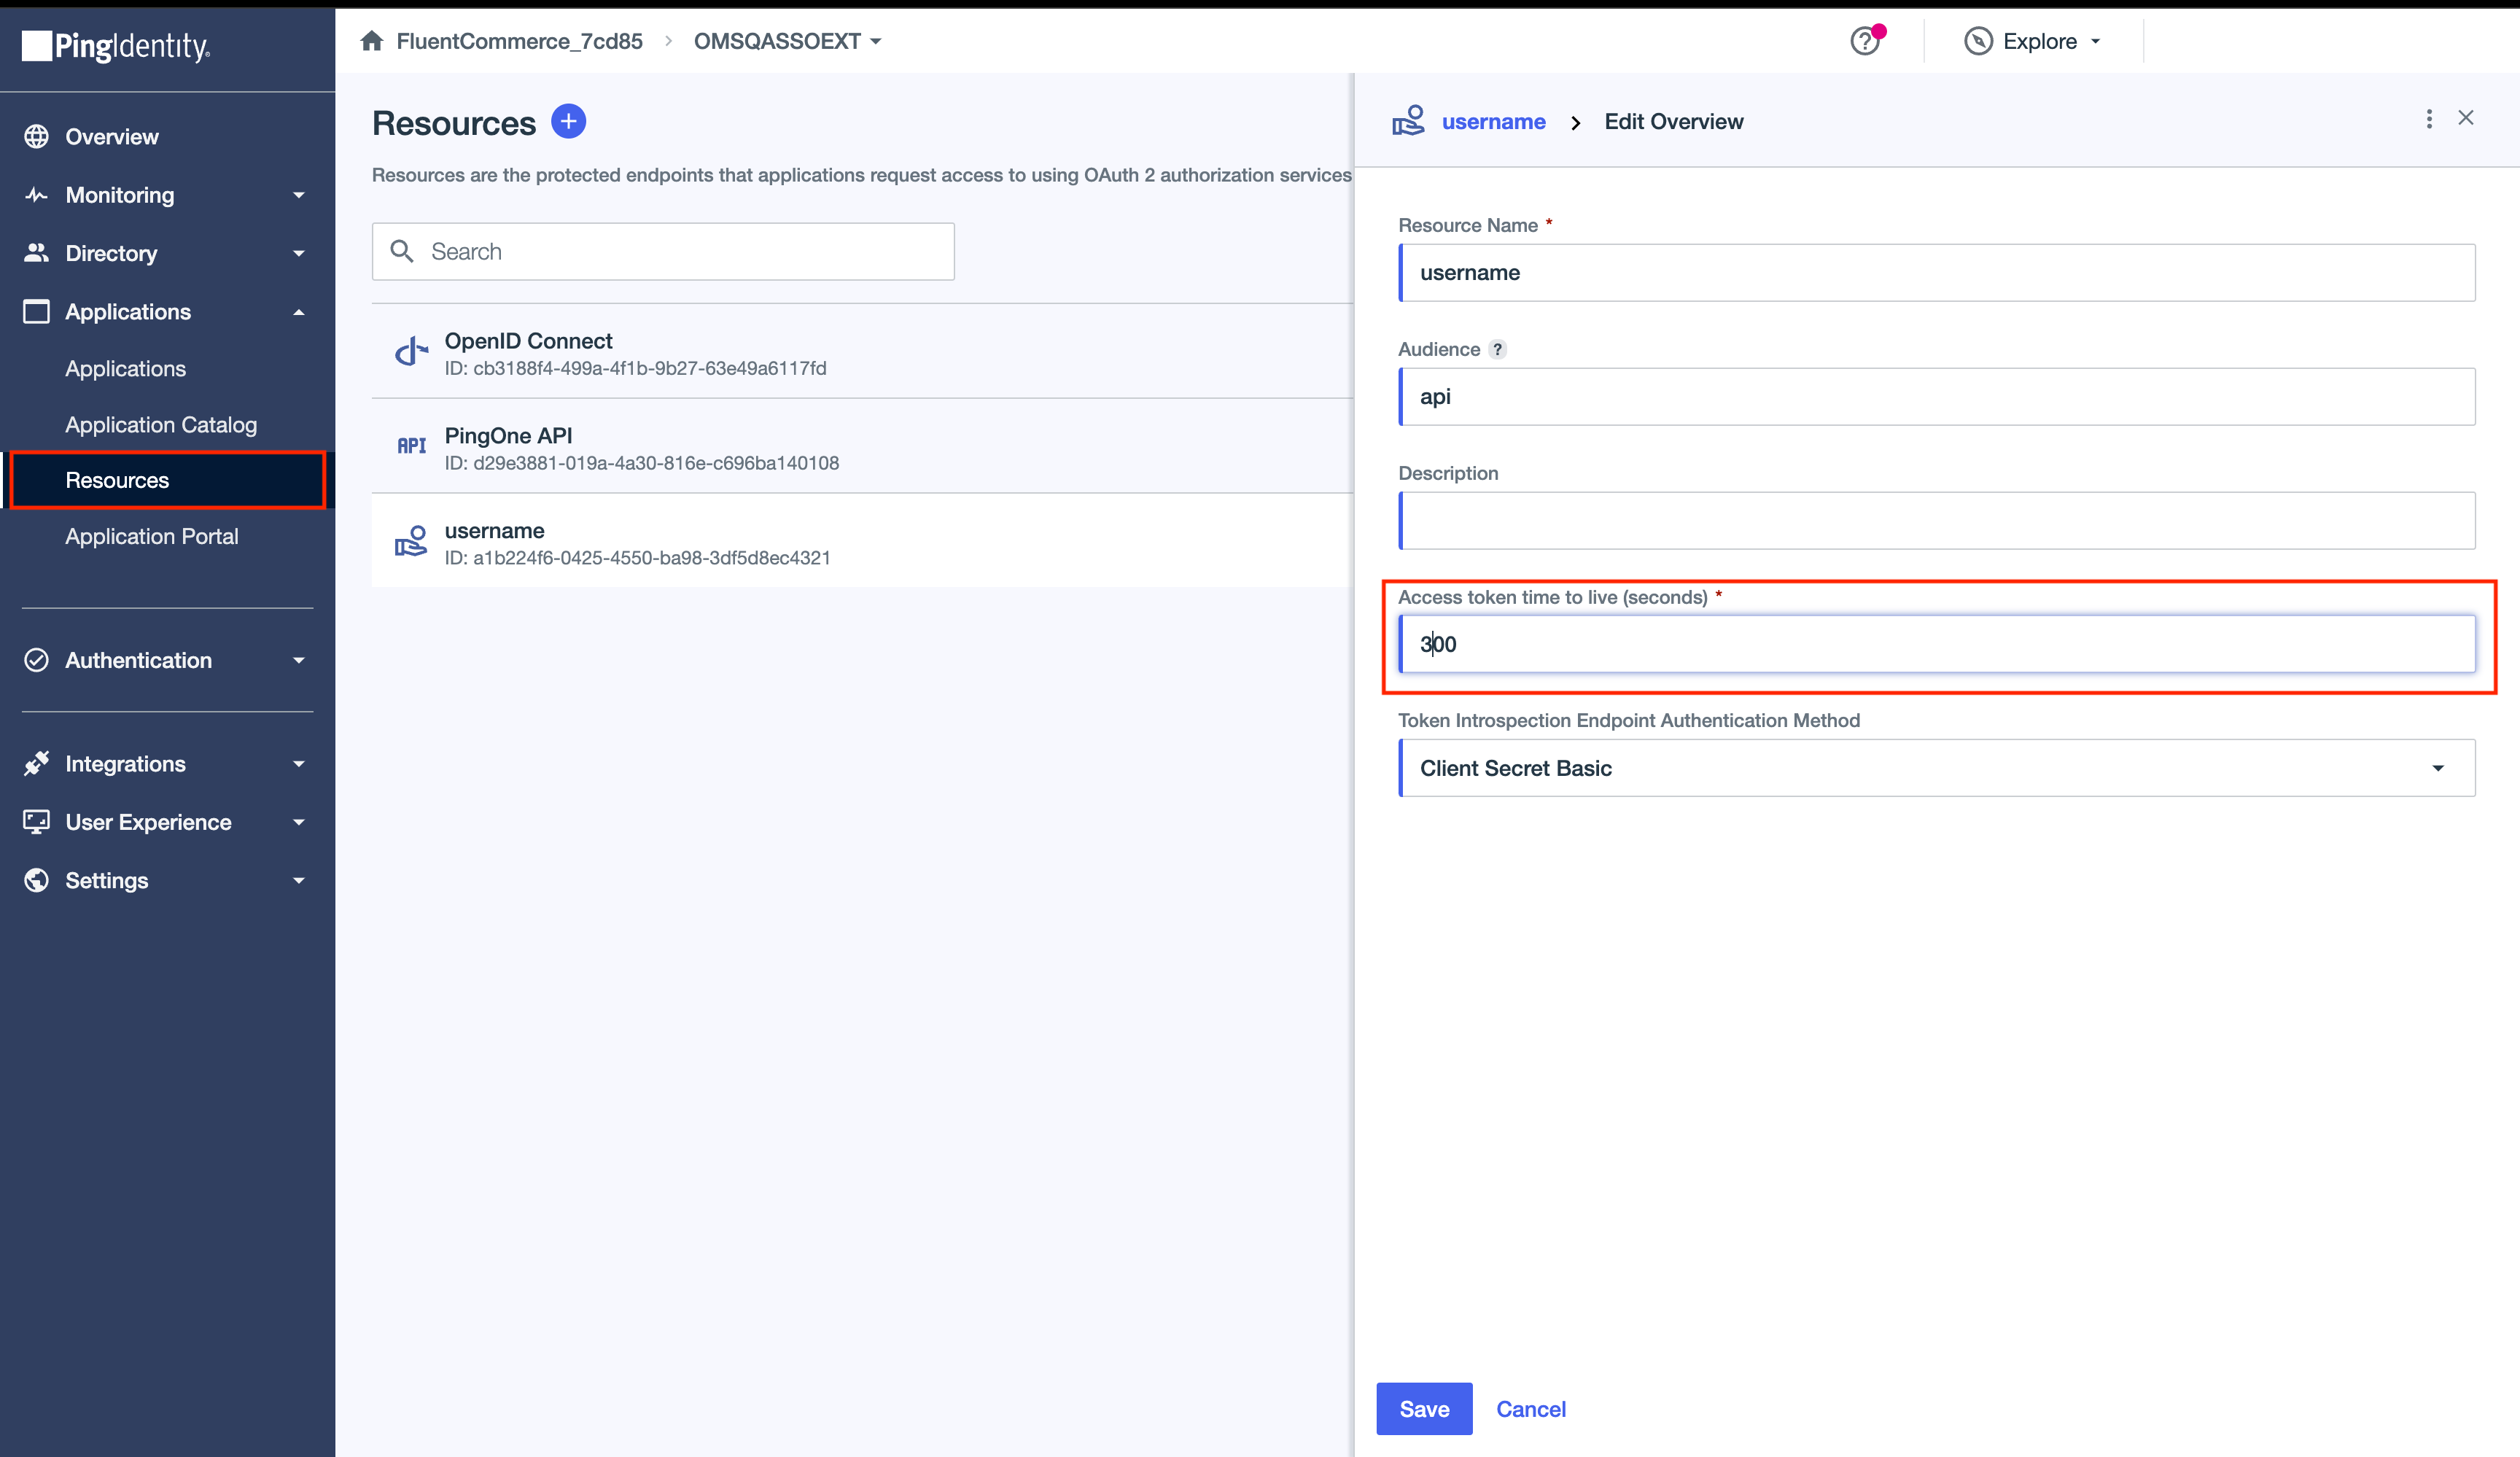Open Token Introspection Authentication Method dropdown
Image resolution: width=2520 pixels, height=1457 pixels.
pos(1936,768)
